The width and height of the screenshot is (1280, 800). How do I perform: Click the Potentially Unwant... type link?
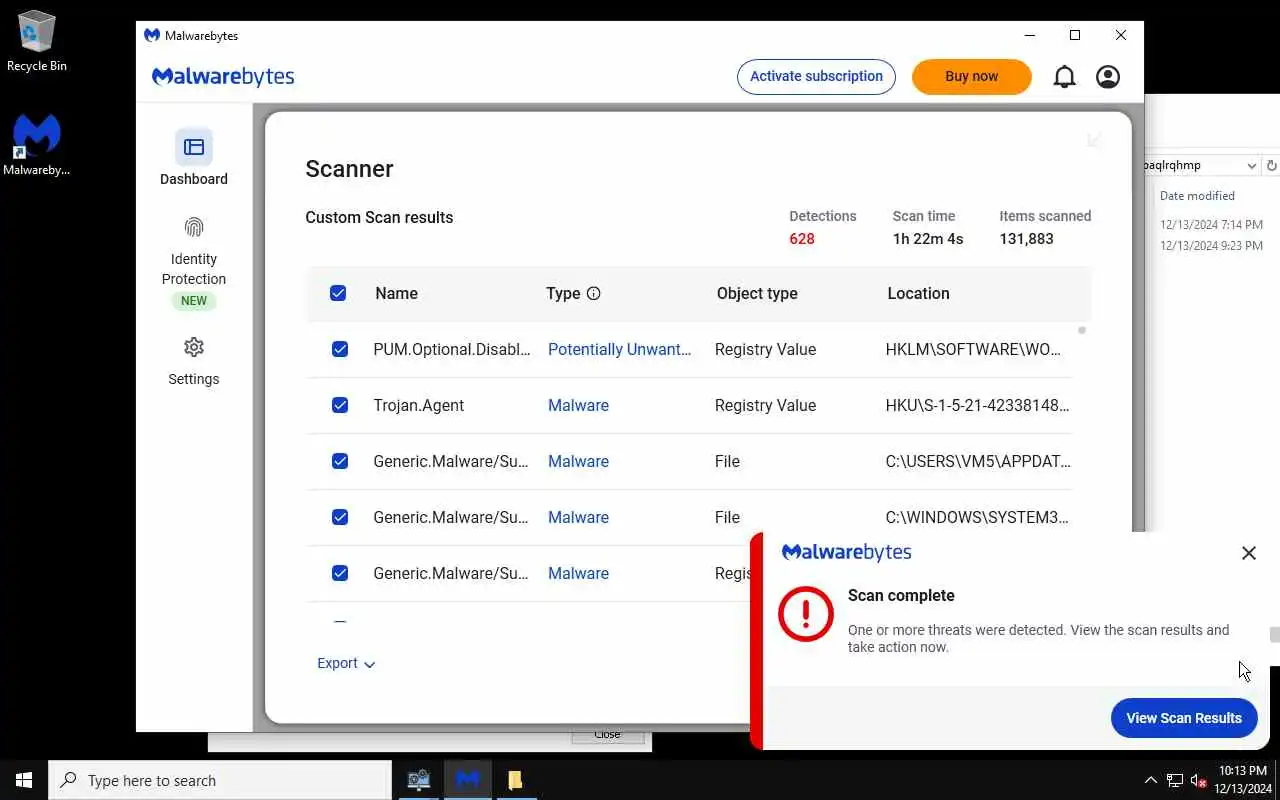tap(619, 349)
